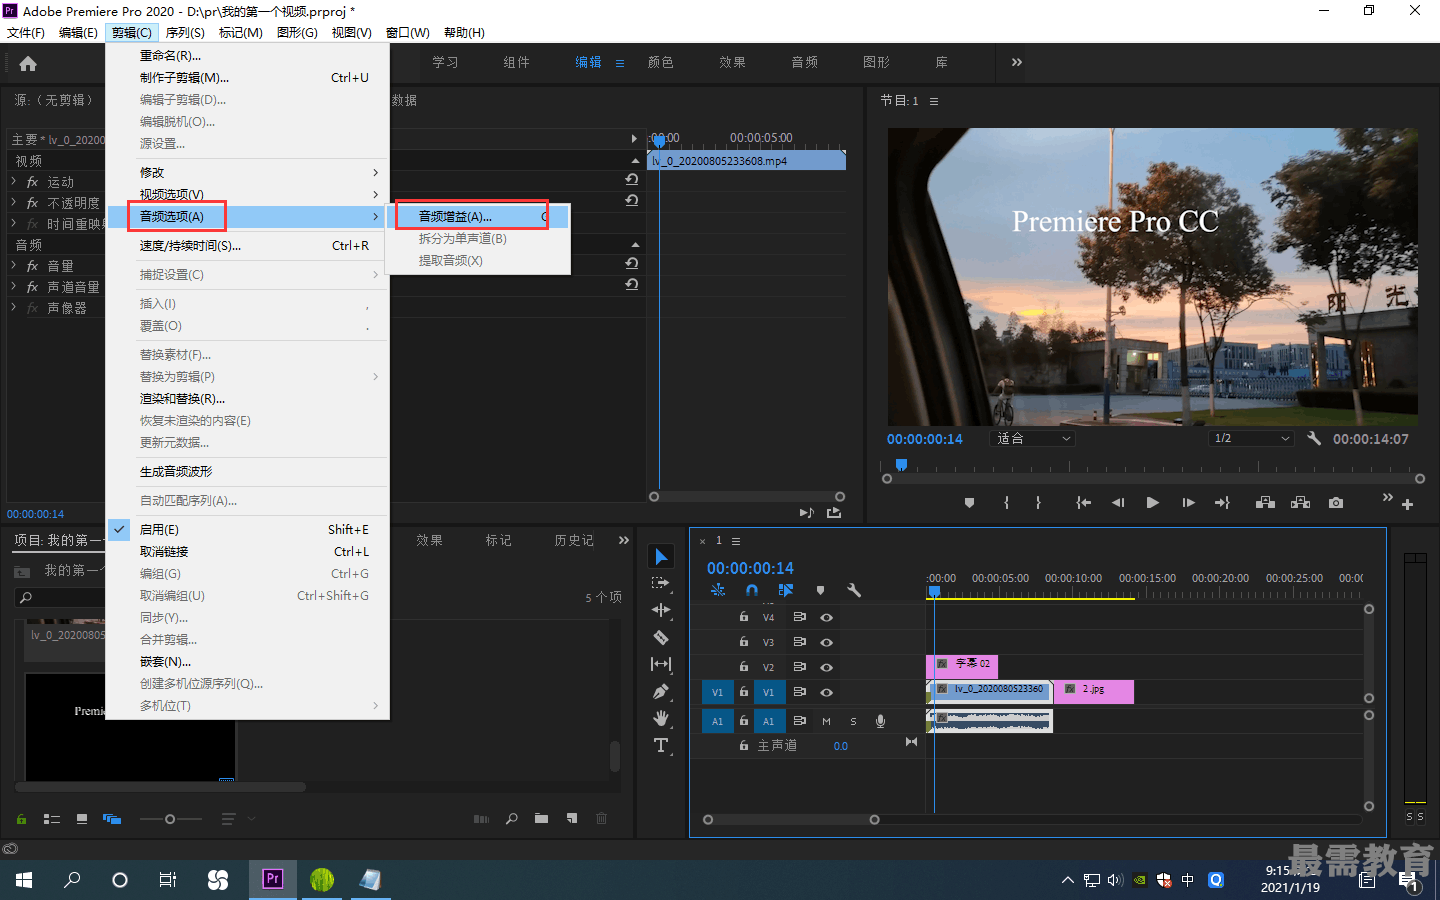Select the Type tool
1440x900 pixels.
click(x=660, y=745)
